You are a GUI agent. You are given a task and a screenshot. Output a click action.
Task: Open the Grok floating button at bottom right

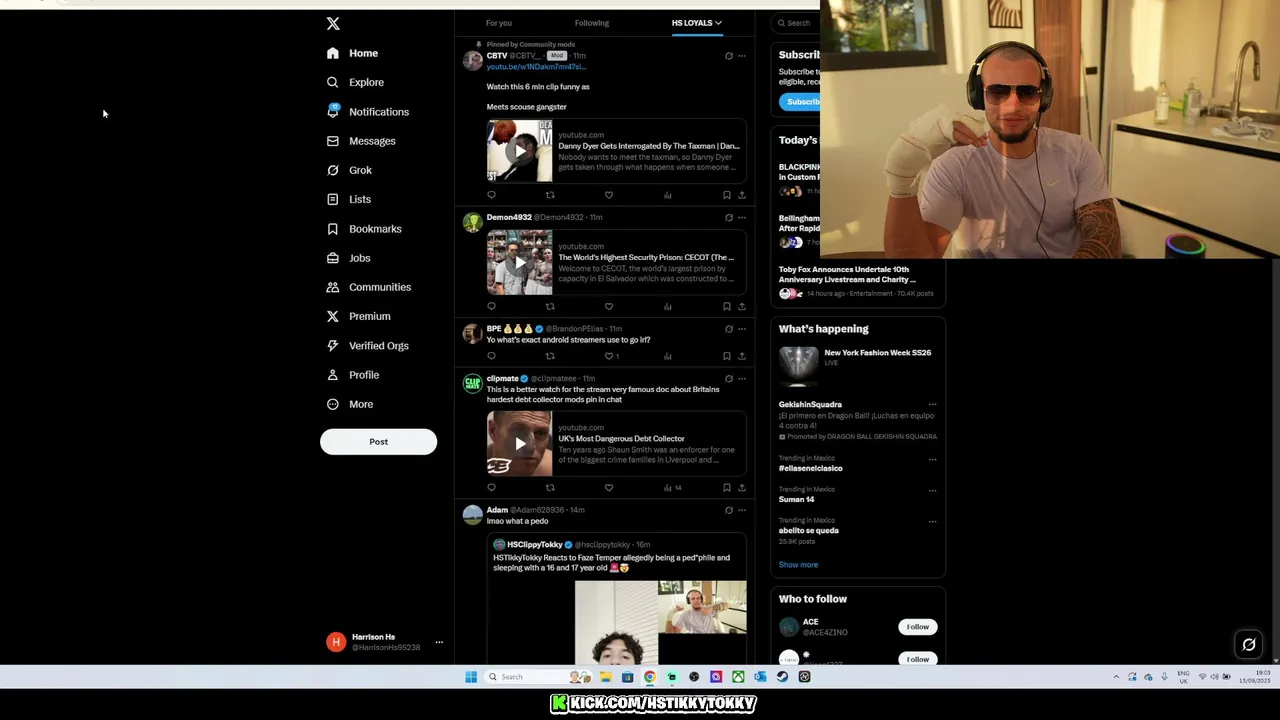click(x=1249, y=645)
